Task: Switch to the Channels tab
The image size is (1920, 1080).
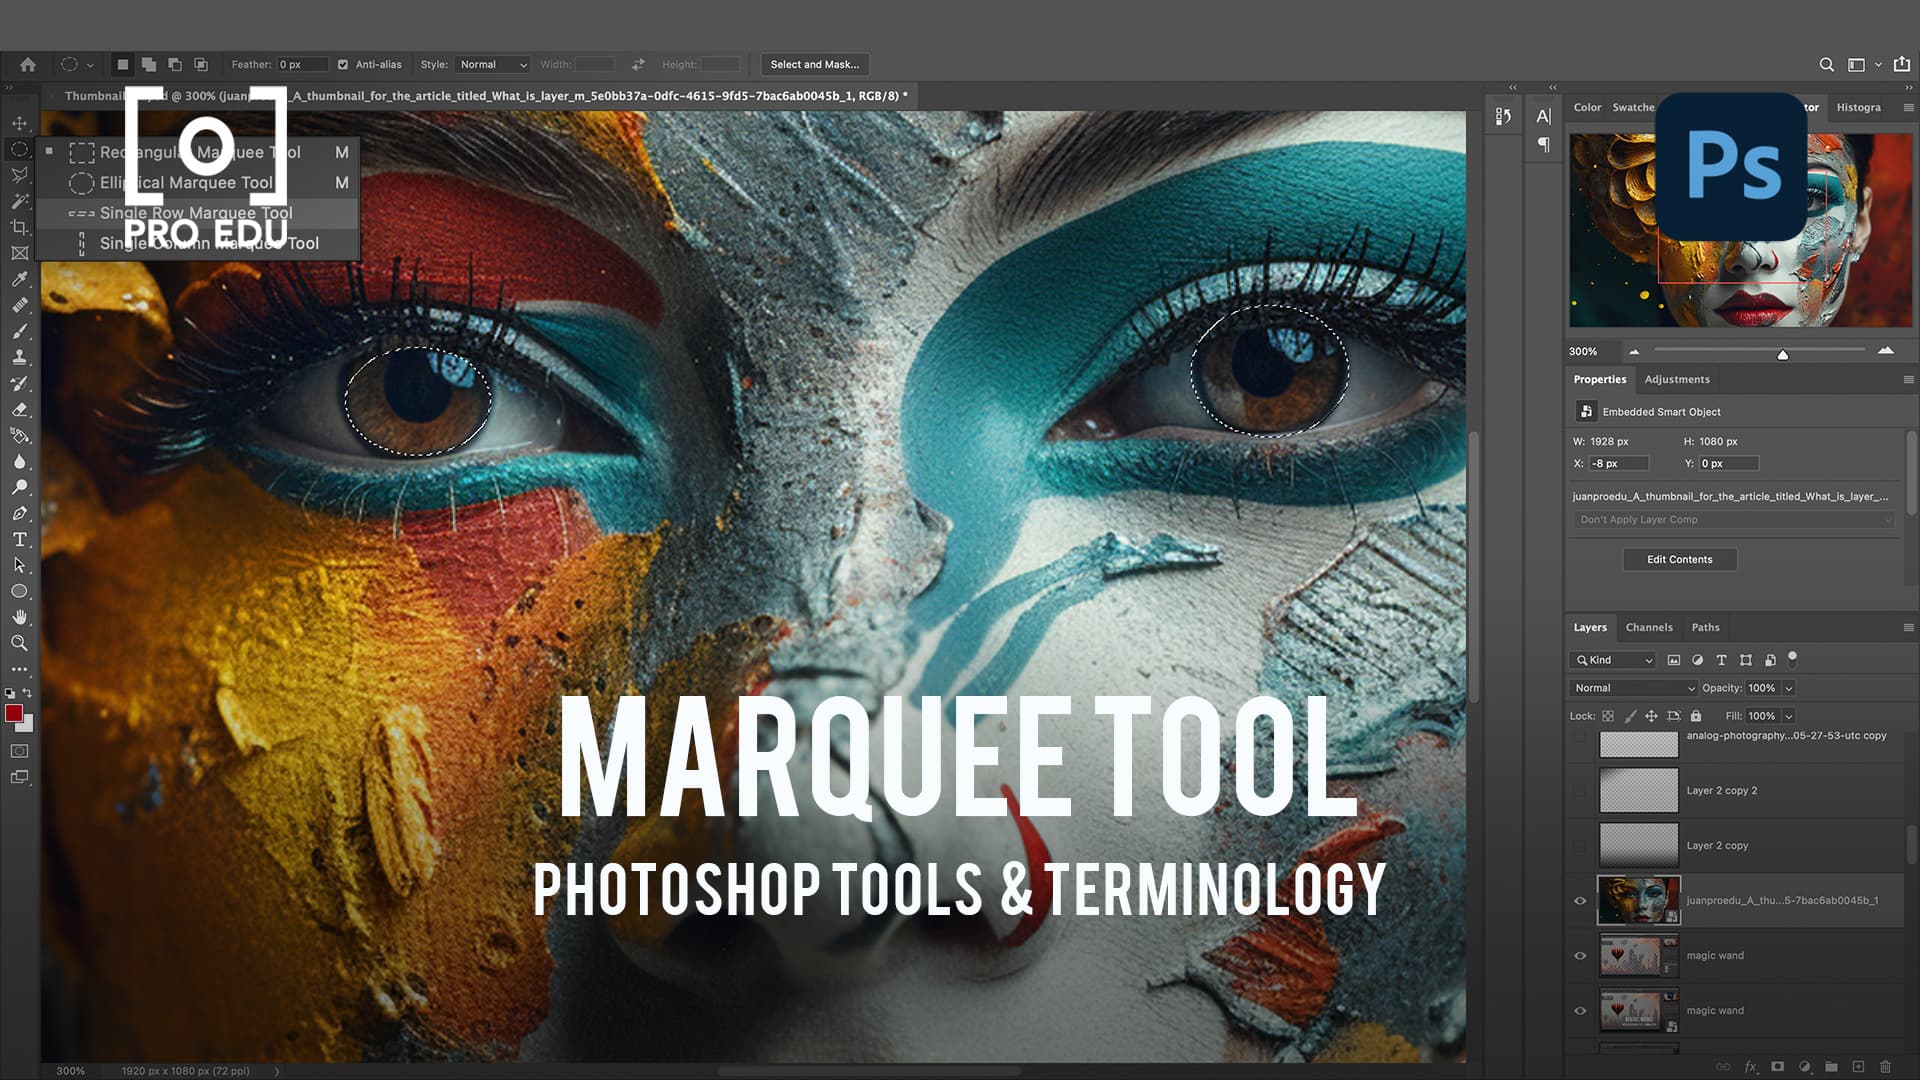Action: 1649,627
